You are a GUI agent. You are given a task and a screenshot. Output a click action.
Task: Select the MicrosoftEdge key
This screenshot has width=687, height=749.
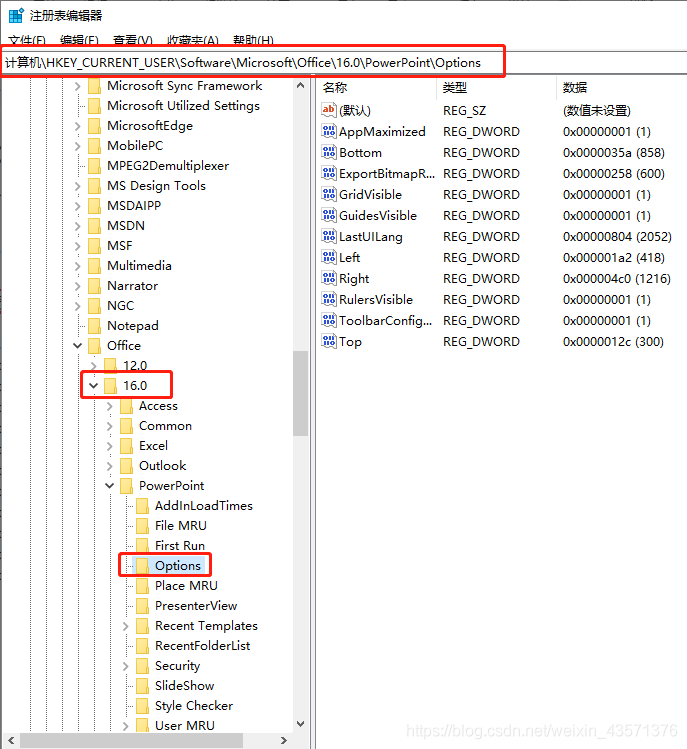[x=150, y=126]
